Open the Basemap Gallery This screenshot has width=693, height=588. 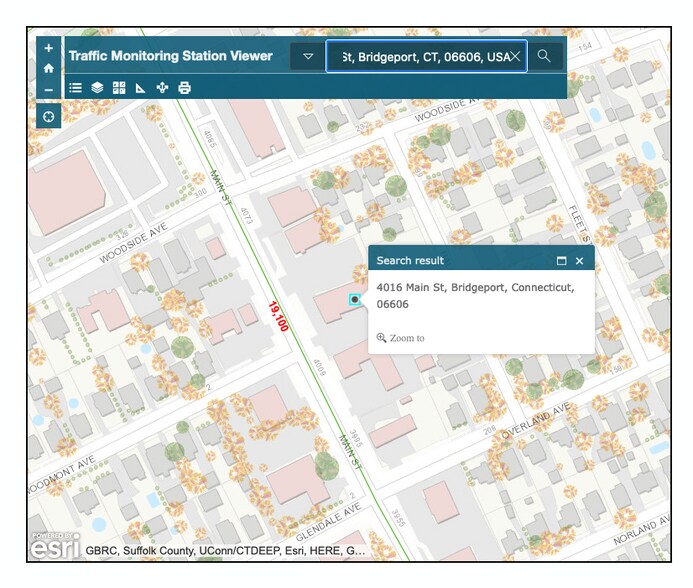(x=119, y=88)
